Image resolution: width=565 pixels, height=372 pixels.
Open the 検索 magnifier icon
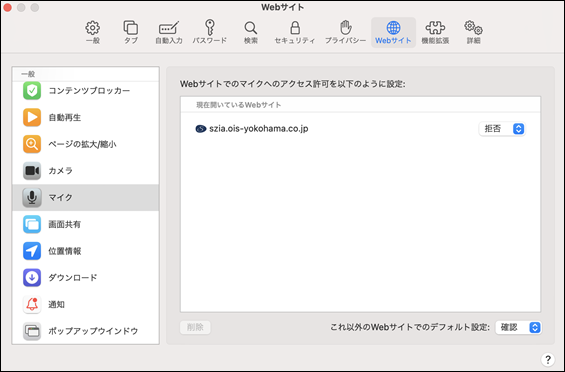click(x=250, y=28)
